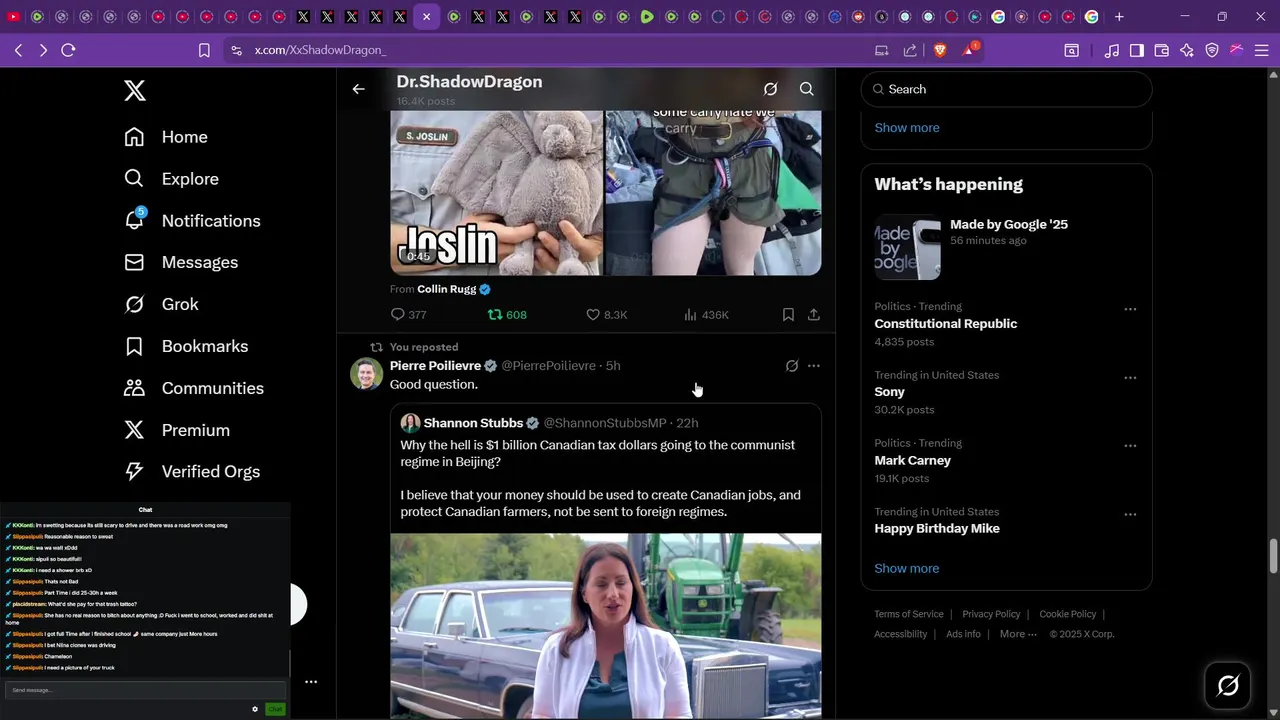Open the browser hamburger menu

pyautogui.click(x=1262, y=50)
